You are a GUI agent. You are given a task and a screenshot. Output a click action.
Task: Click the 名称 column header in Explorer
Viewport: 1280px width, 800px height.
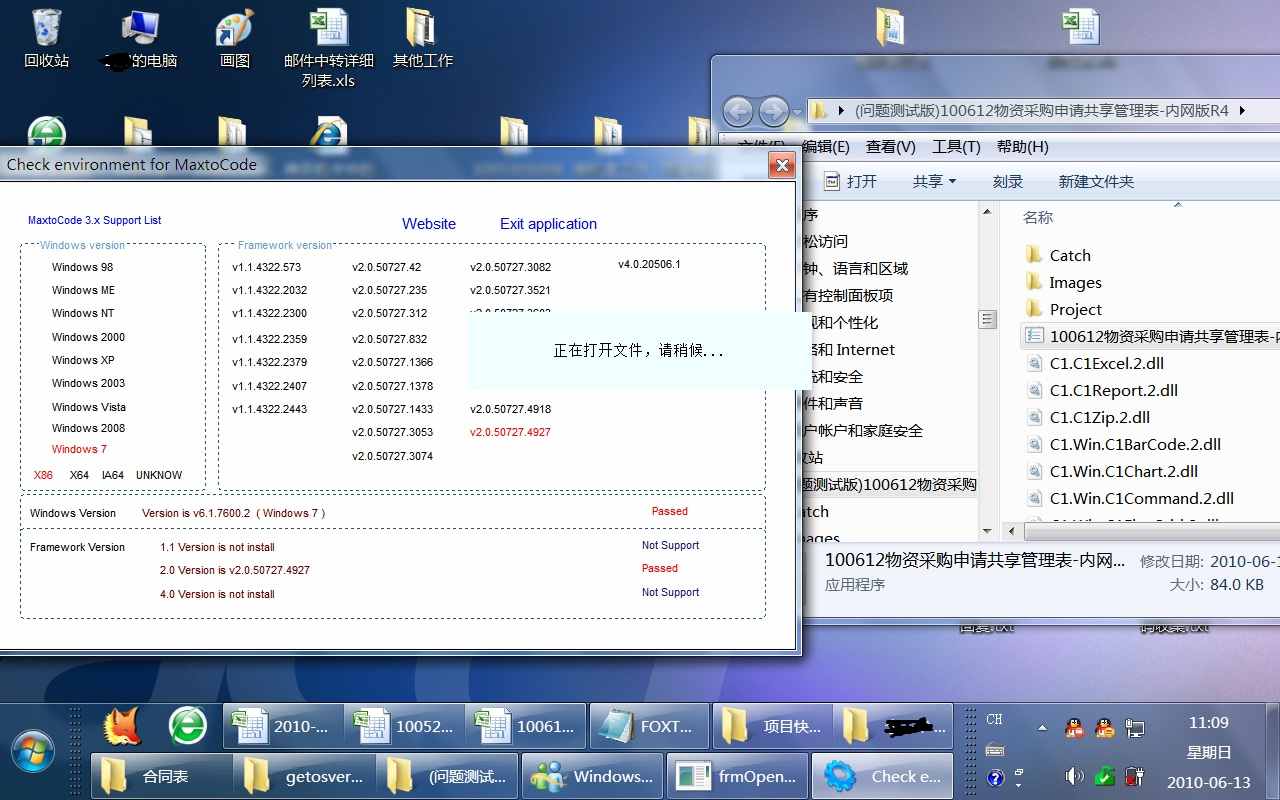(1038, 217)
